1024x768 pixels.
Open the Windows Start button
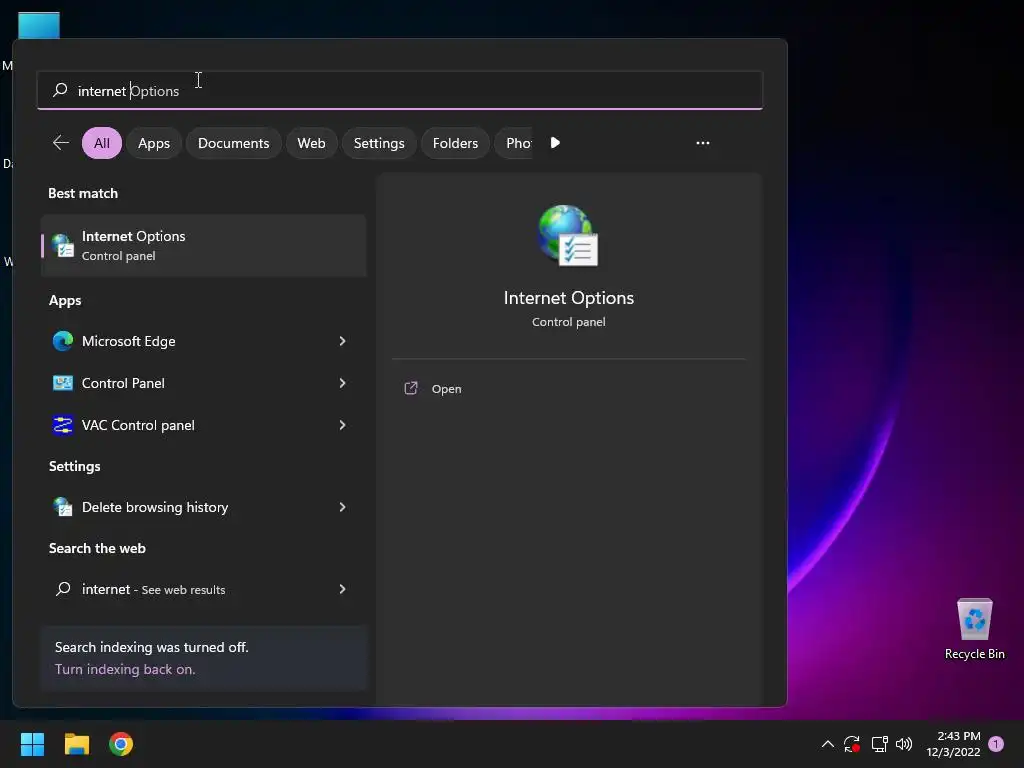pos(32,744)
